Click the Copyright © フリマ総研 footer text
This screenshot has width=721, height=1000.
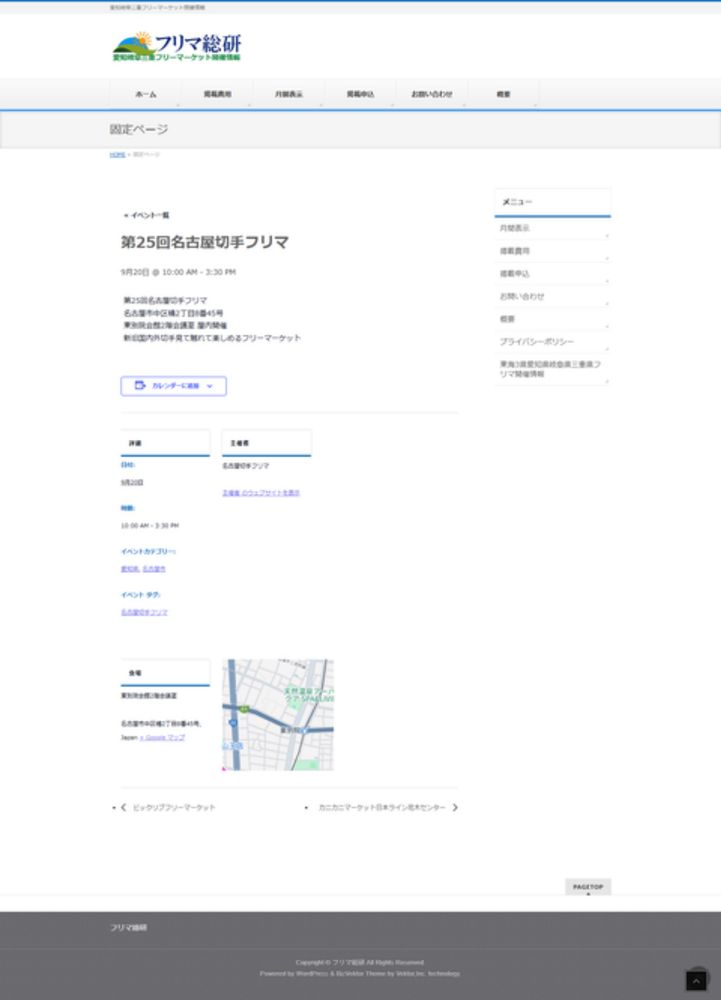point(360,962)
